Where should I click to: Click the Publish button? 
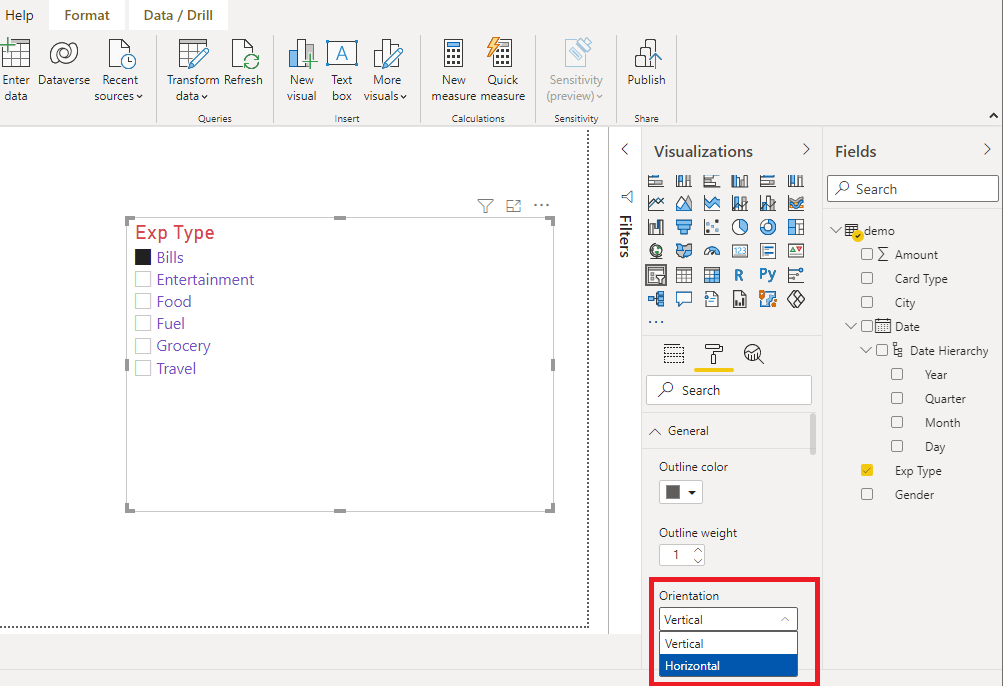pos(645,68)
